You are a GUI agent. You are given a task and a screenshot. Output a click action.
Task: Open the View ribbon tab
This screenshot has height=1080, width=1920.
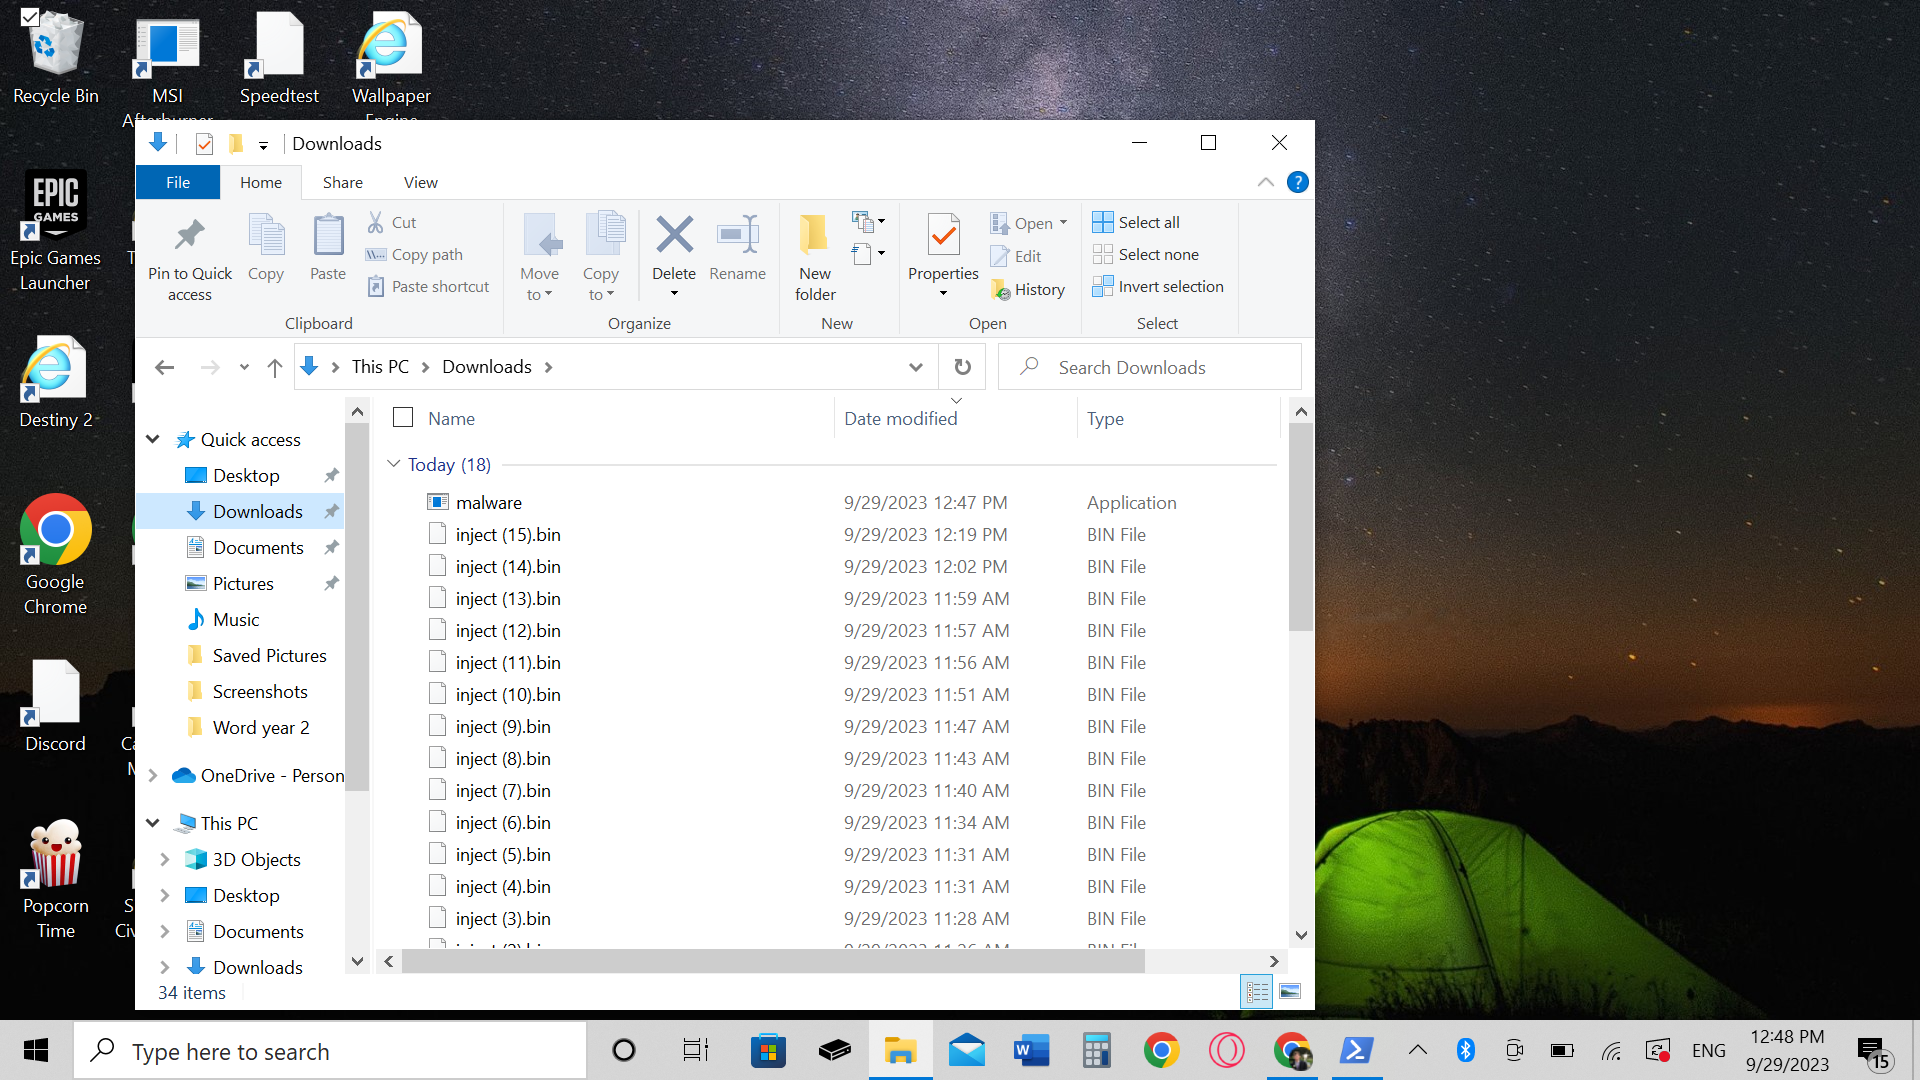420,182
